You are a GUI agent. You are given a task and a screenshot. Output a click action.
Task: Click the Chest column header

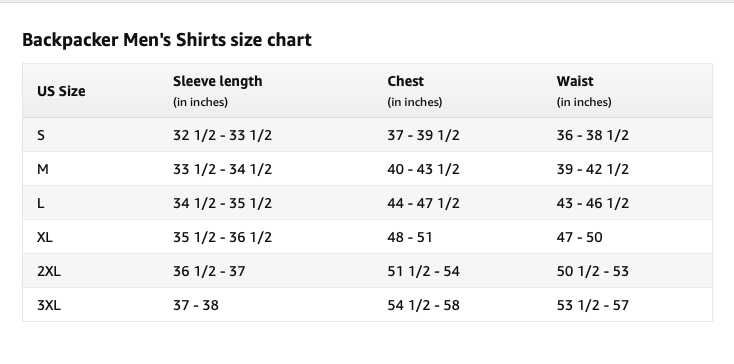coord(405,81)
